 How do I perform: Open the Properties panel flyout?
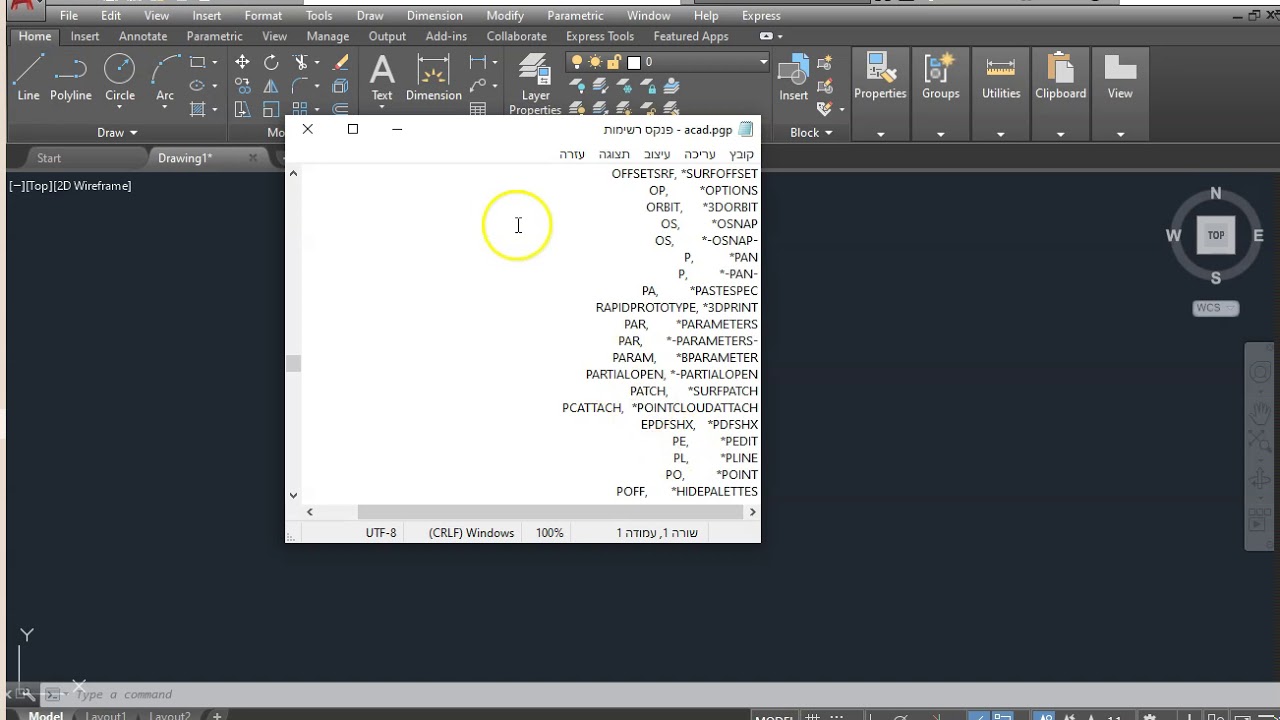(x=880, y=134)
